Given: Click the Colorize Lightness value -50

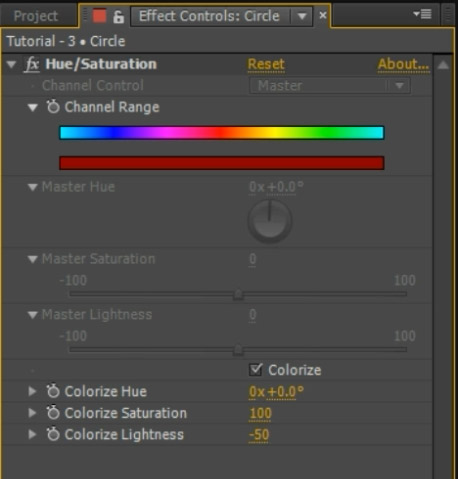Looking at the screenshot, I should (x=259, y=435).
